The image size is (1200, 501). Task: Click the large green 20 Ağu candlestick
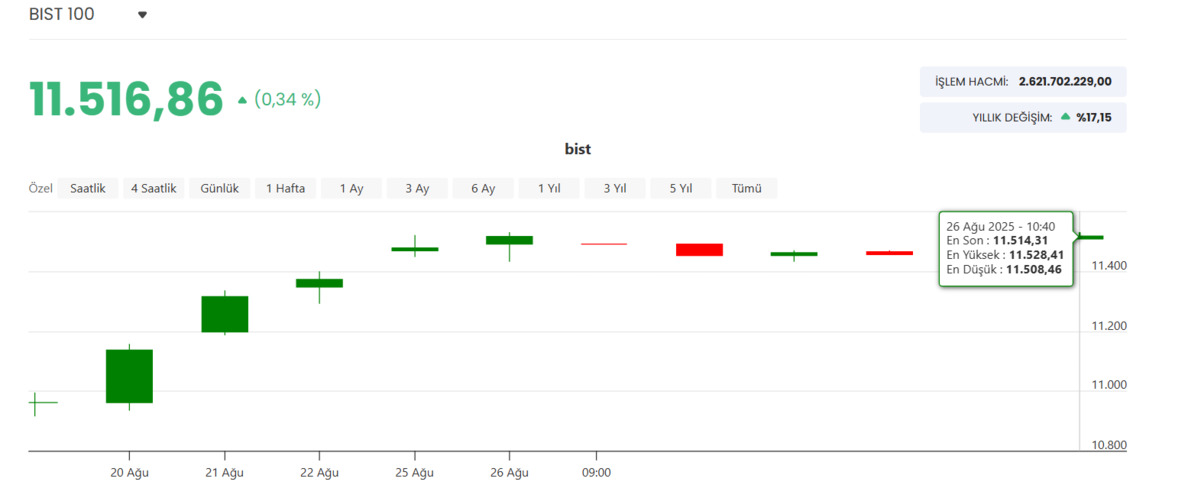(129, 376)
